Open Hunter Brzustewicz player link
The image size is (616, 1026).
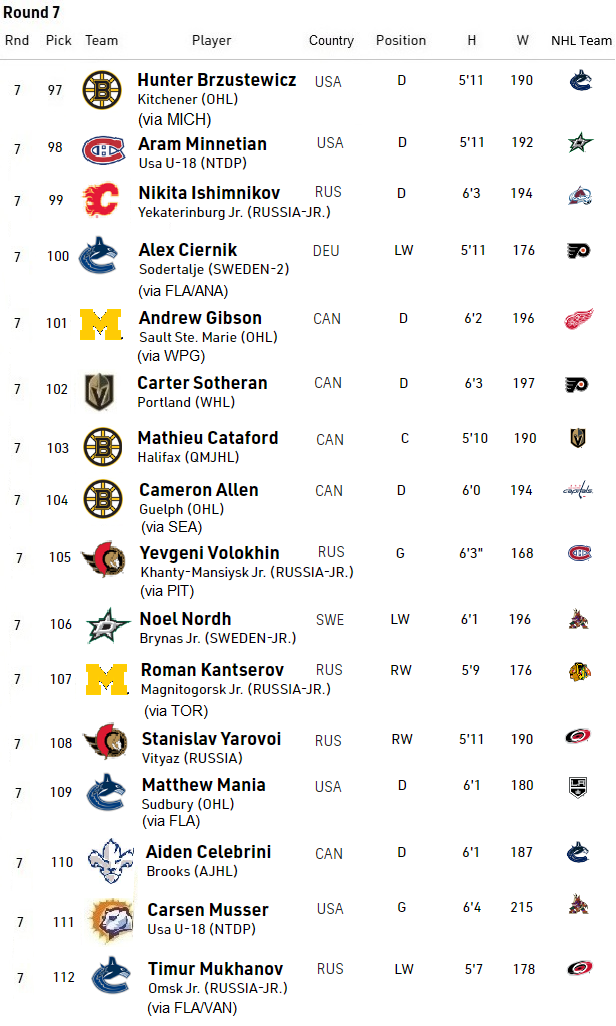pyautogui.click(x=217, y=80)
